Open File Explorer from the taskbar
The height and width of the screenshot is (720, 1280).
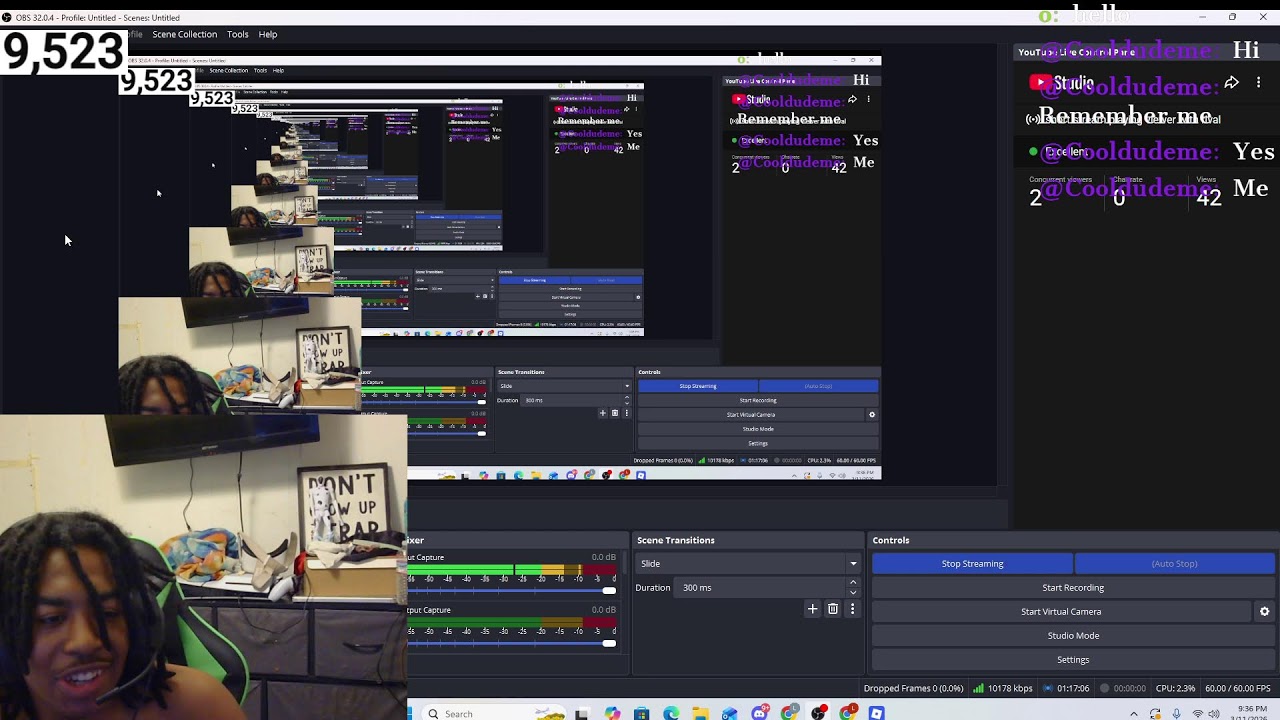click(700, 713)
